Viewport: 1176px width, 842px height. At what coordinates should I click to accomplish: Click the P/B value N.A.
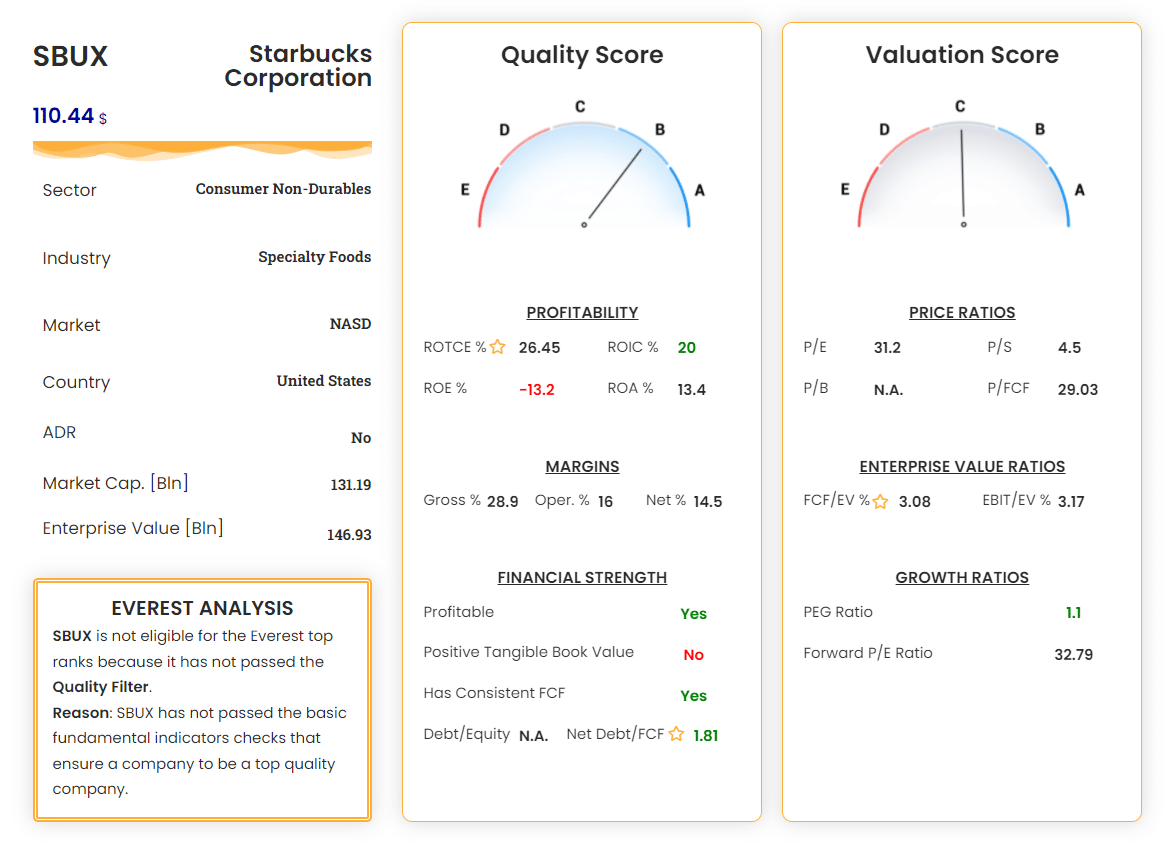click(889, 390)
